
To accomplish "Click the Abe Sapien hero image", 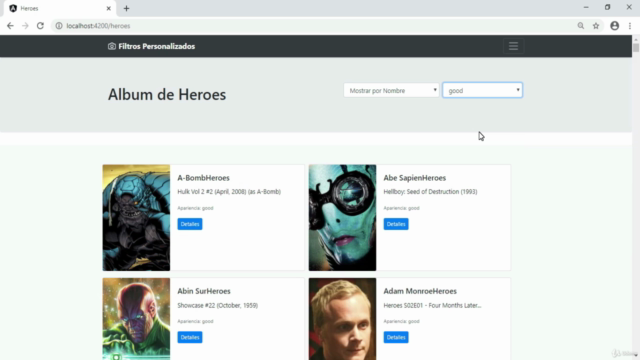I will tap(342, 218).
